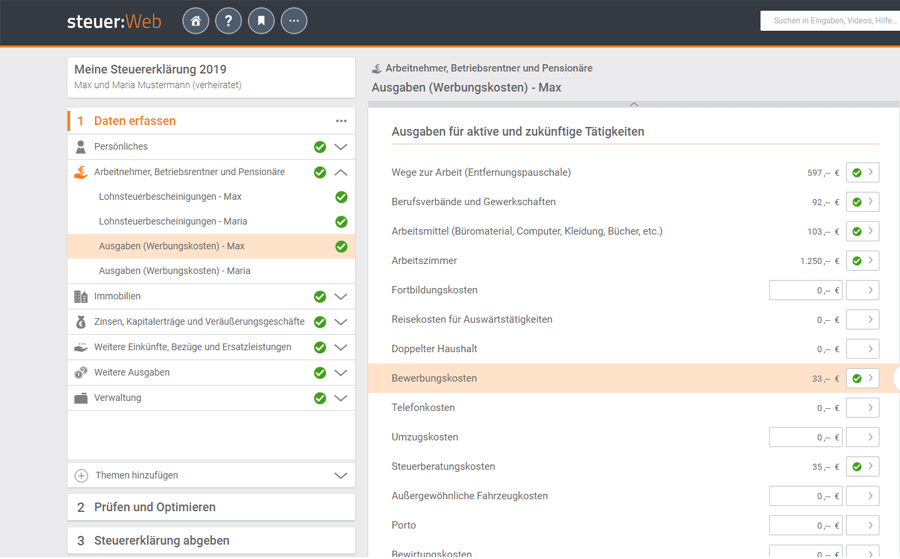Open details arrow for Reisekosten für Auswärtstätigkeiten

click(x=863, y=319)
